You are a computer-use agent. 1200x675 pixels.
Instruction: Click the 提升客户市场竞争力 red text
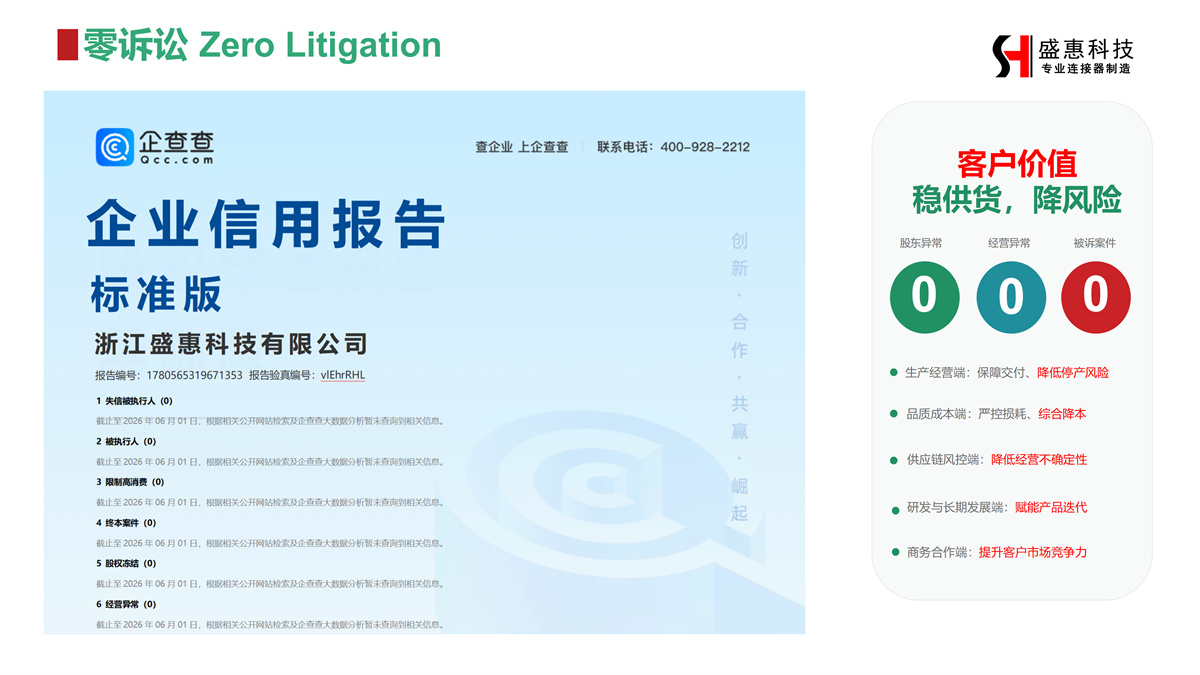click(x=1032, y=552)
